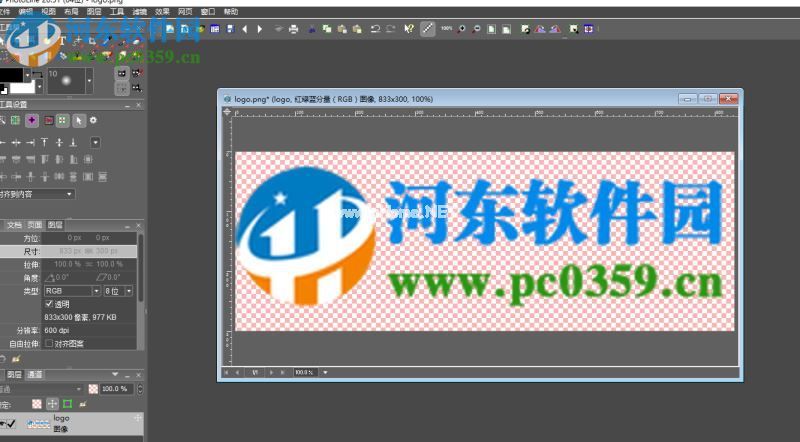Image resolution: width=800 pixels, height=442 pixels.
Task: Switch to the 通道 tab
Action: [x=35, y=374]
